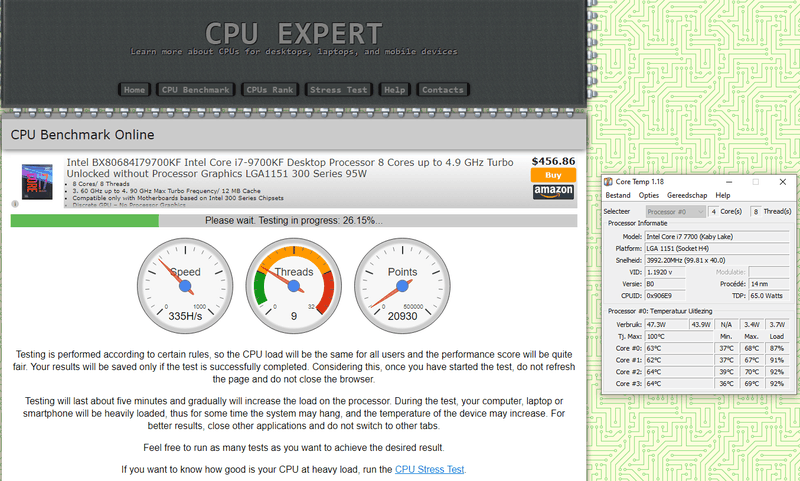Open the Intel Core i7-9700KF product title link
800x481 pixels.
(x=290, y=168)
